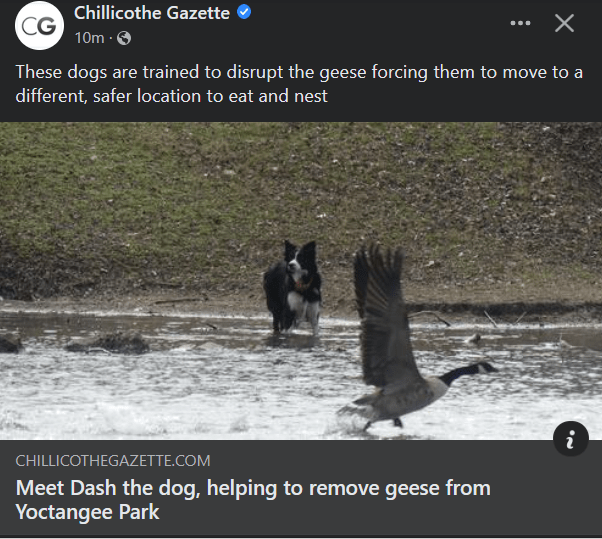Viewport: 602px width, 539px height.
Task: Click the post caption about trained dogs
Action: [x=299, y=84]
